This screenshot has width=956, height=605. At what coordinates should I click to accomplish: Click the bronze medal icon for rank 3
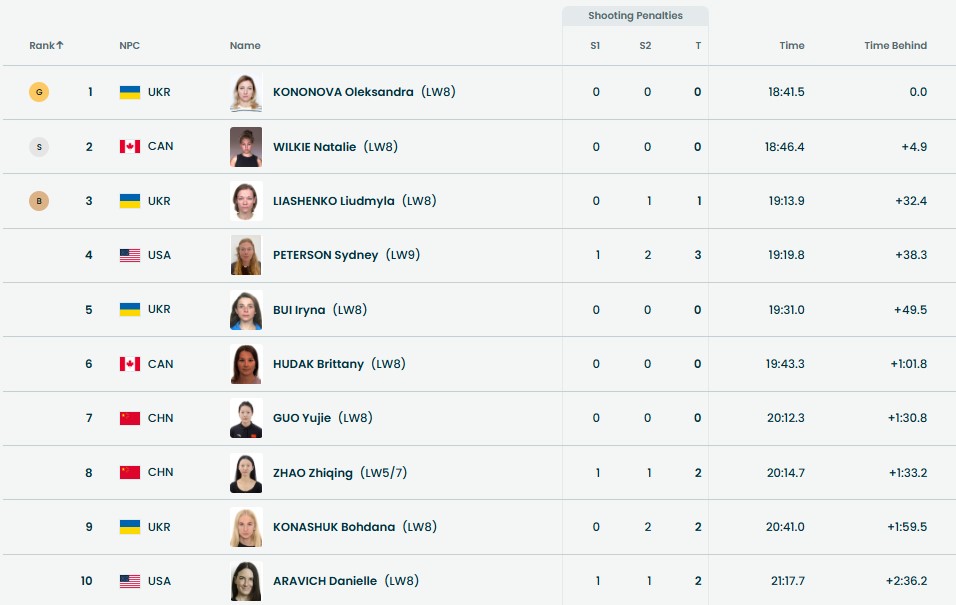click(39, 201)
